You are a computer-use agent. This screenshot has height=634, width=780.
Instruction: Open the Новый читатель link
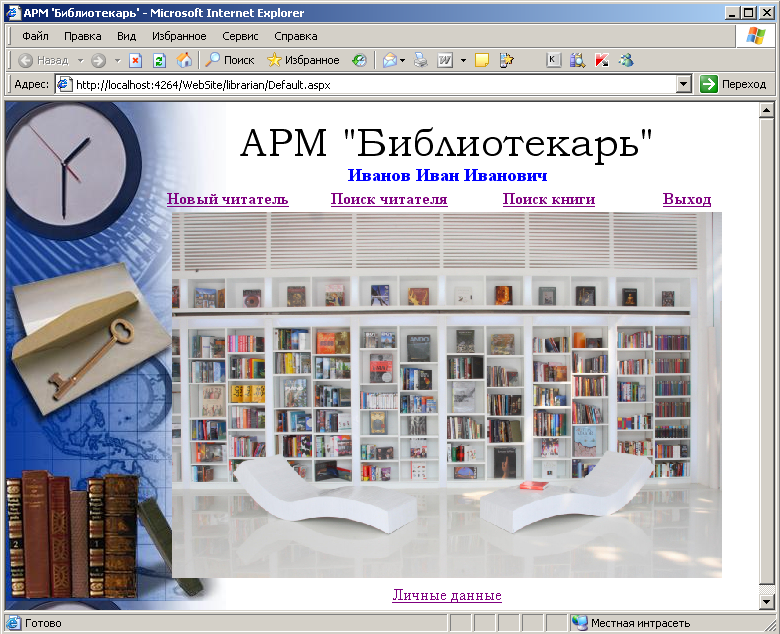[x=227, y=199]
